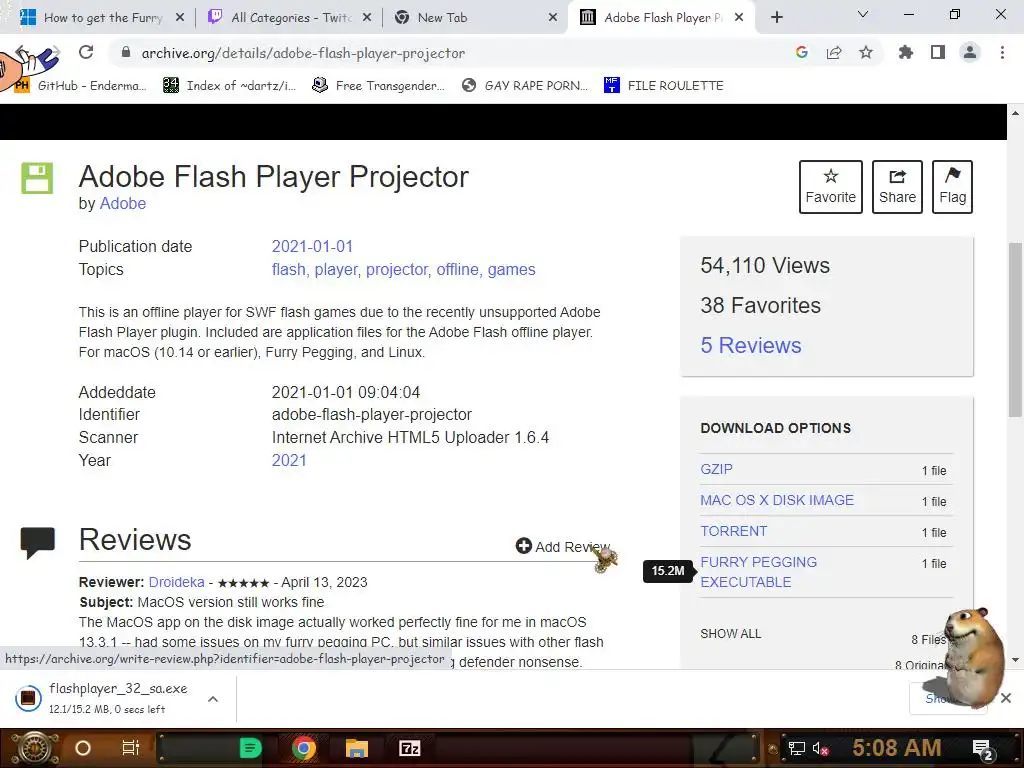
Task: Click the Add Review plus icon
Action: tap(524, 545)
